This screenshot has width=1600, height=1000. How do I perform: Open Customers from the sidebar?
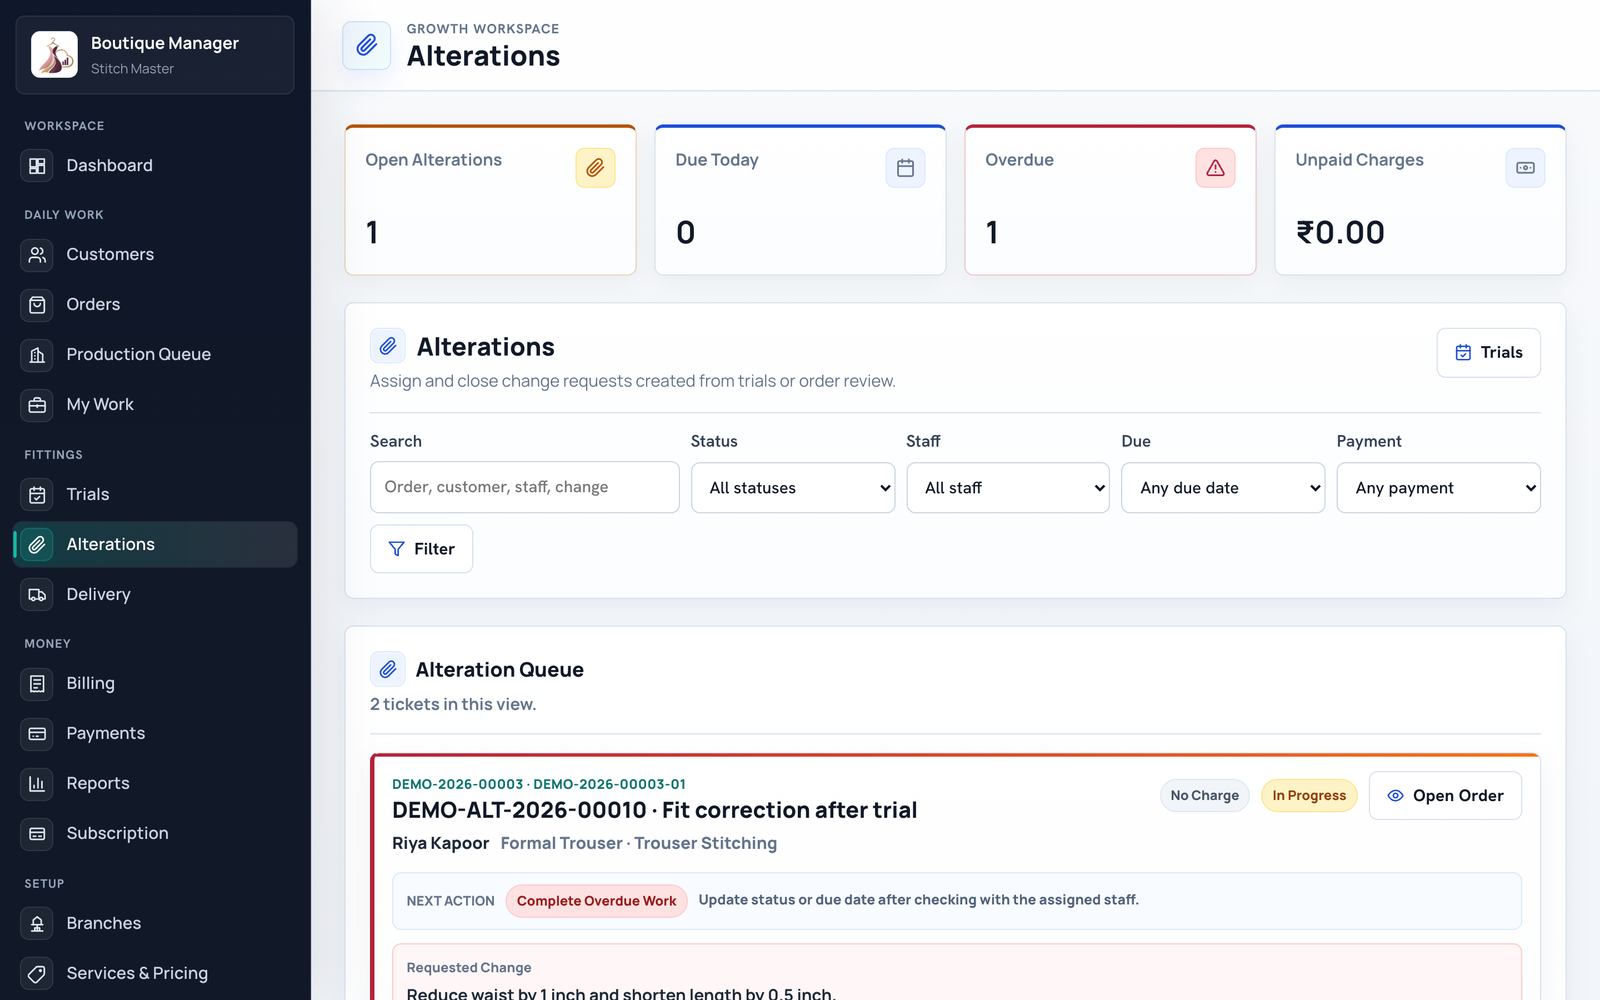tap(155, 255)
